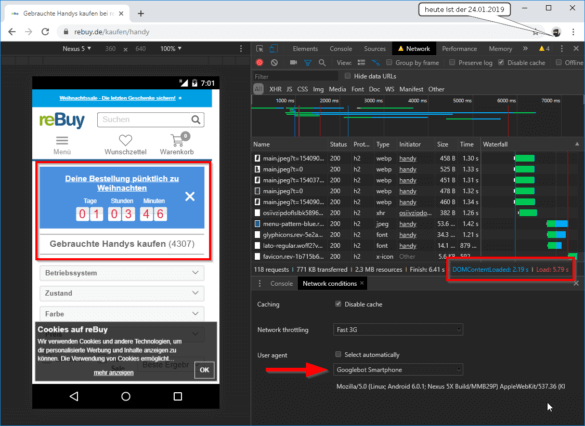
Task: Click the mehr anzeigen cookie link
Action: click(113, 373)
